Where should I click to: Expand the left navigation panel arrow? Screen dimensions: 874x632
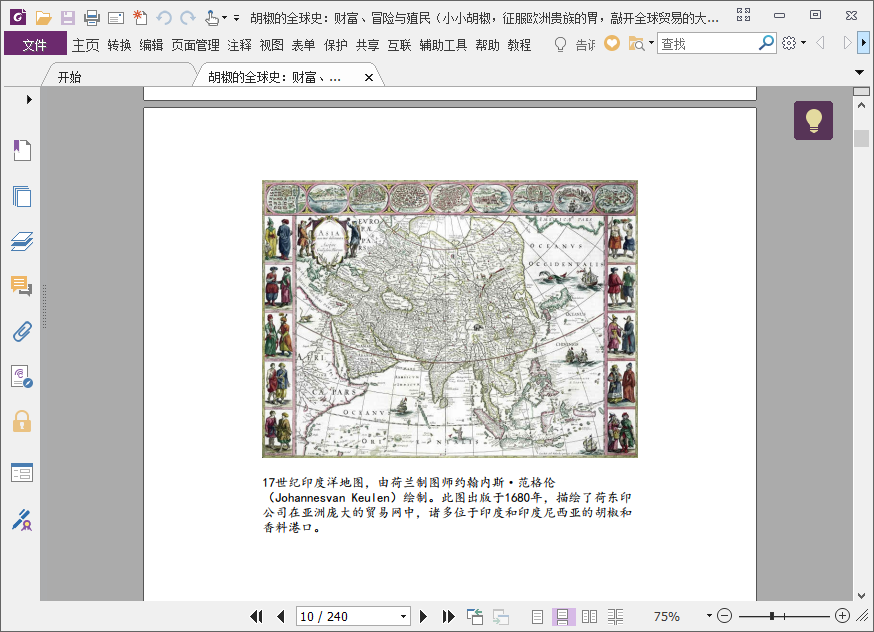coord(29,99)
